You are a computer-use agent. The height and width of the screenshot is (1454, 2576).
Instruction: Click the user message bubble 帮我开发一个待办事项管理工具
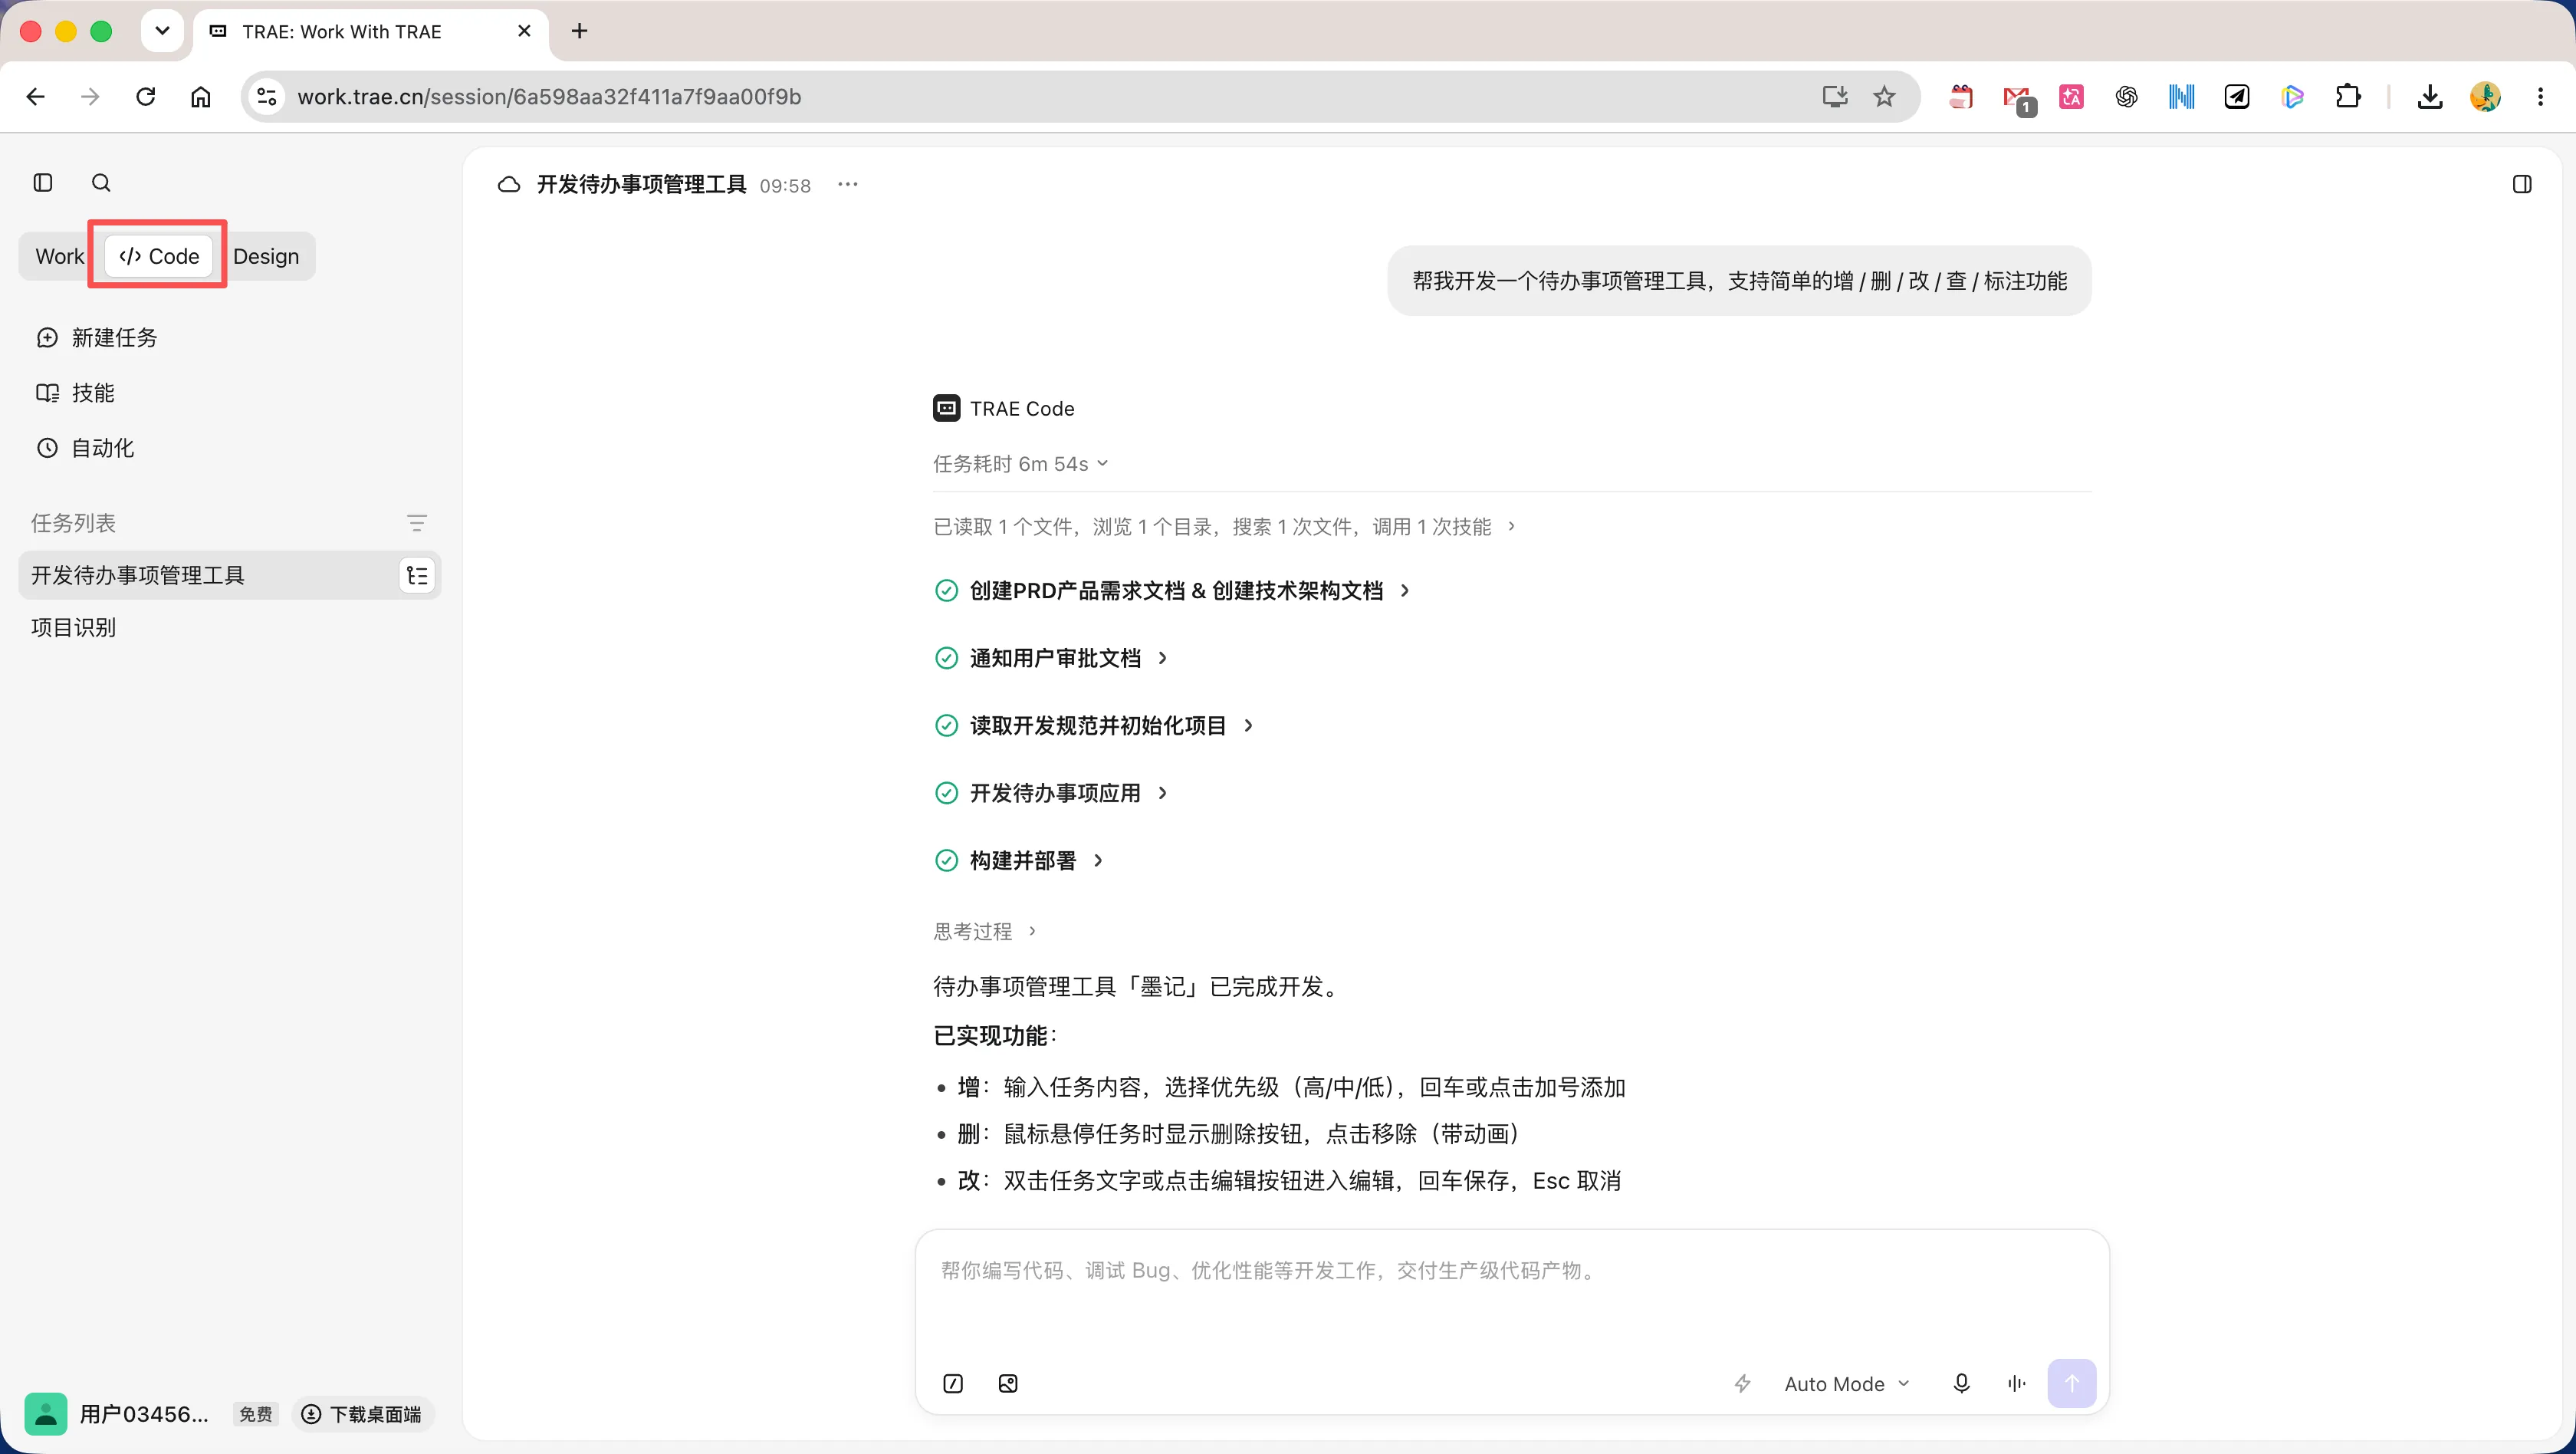click(1739, 281)
